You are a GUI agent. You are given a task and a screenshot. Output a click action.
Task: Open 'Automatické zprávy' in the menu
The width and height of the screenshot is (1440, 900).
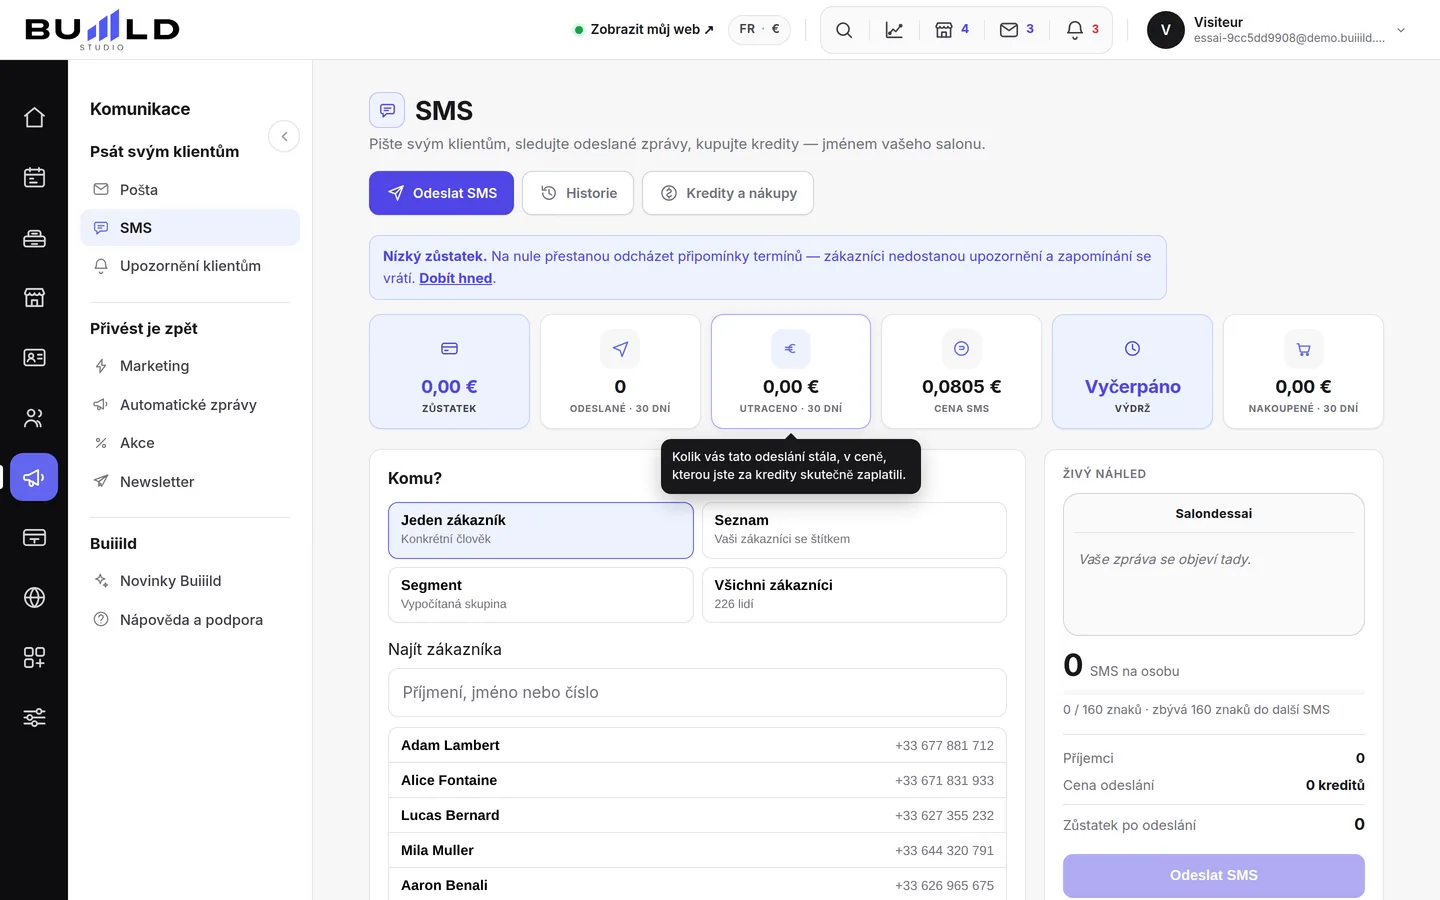click(x=190, y=405)
